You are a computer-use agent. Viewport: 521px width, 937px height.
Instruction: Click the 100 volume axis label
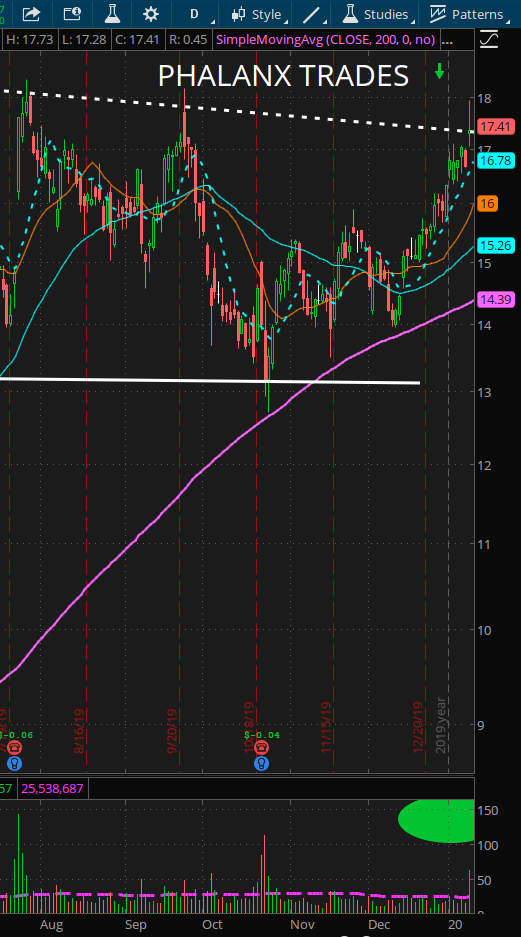pos(488,845)
